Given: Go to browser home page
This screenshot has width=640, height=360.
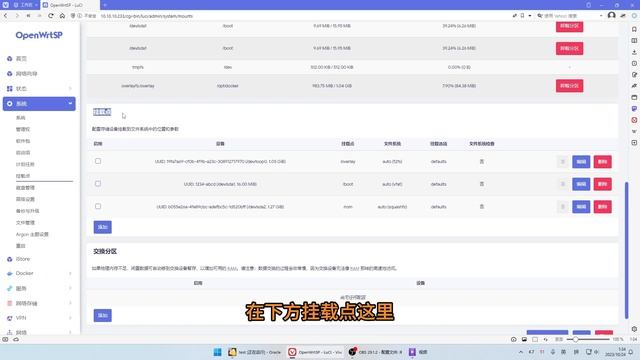Looking at the screenshot, I should tap(62, 16).
